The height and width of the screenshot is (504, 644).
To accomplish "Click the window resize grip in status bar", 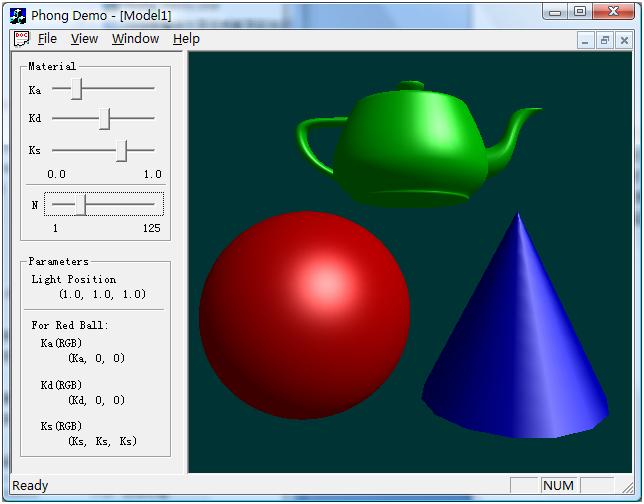I will pos(628,487).
